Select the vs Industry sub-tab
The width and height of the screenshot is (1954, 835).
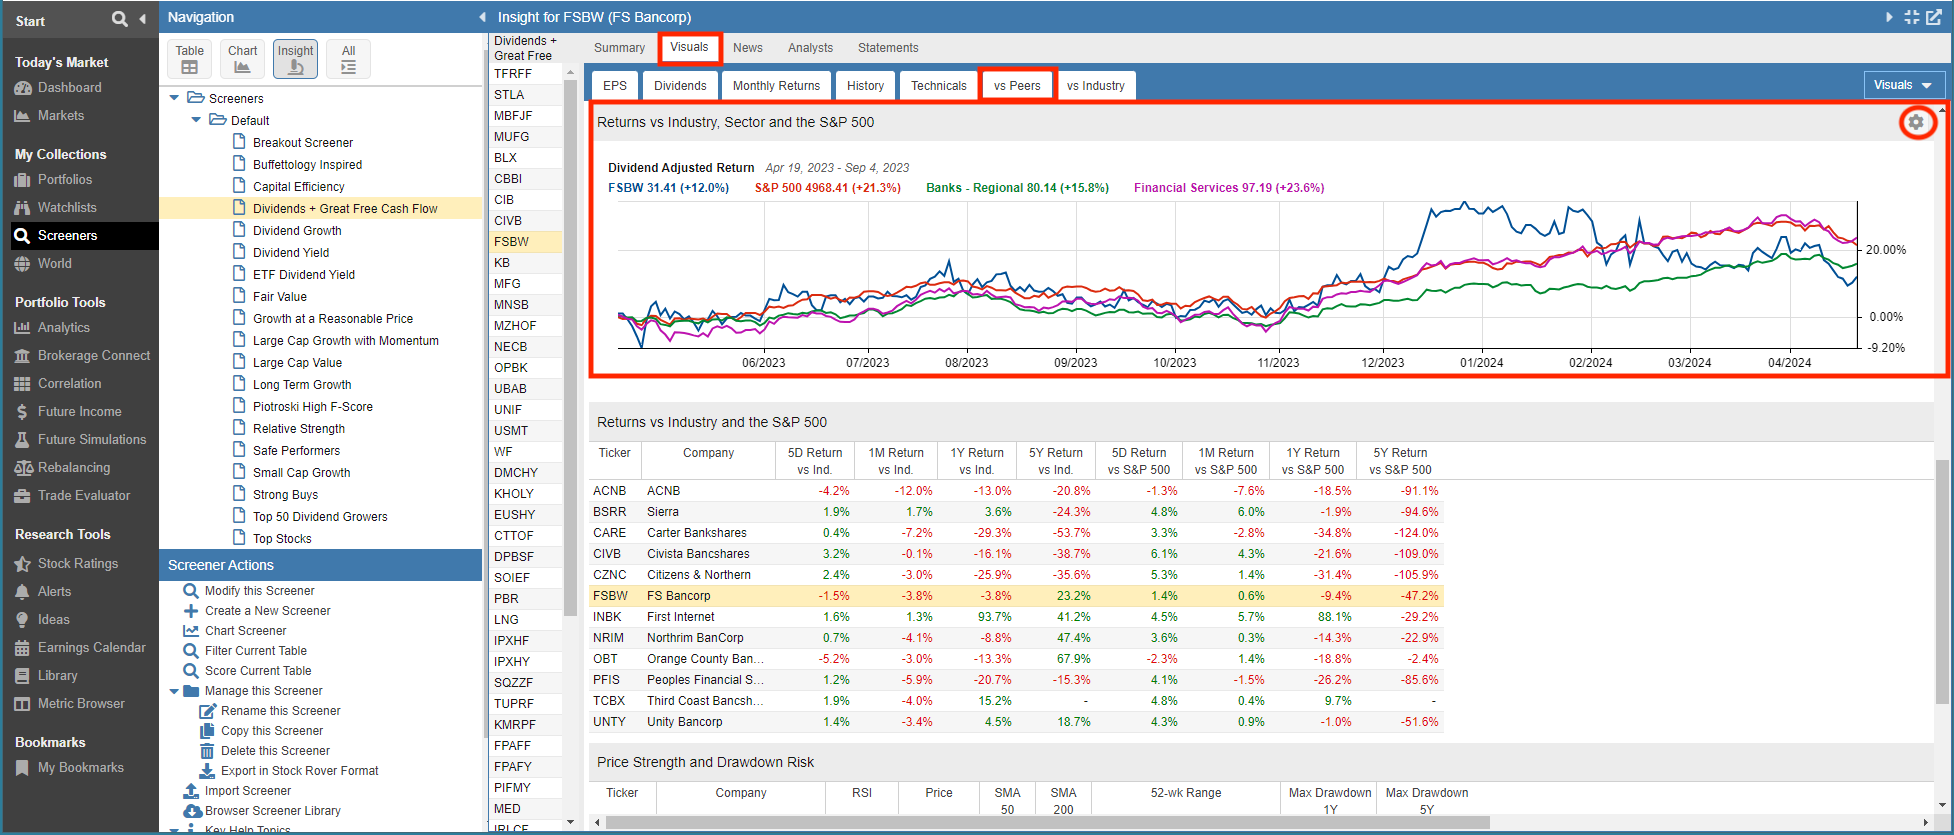pos(1095,86)
